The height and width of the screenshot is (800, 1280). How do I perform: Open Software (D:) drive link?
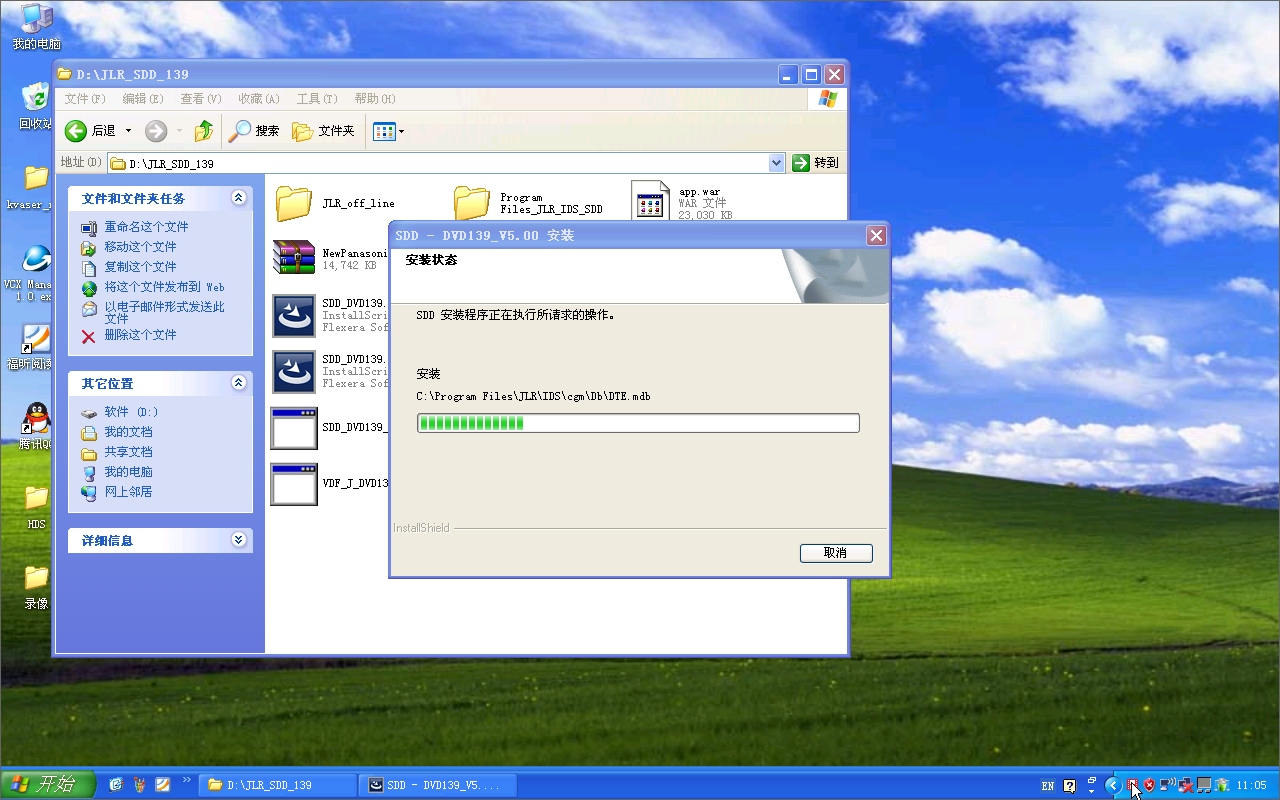click(x=131, y=412)
